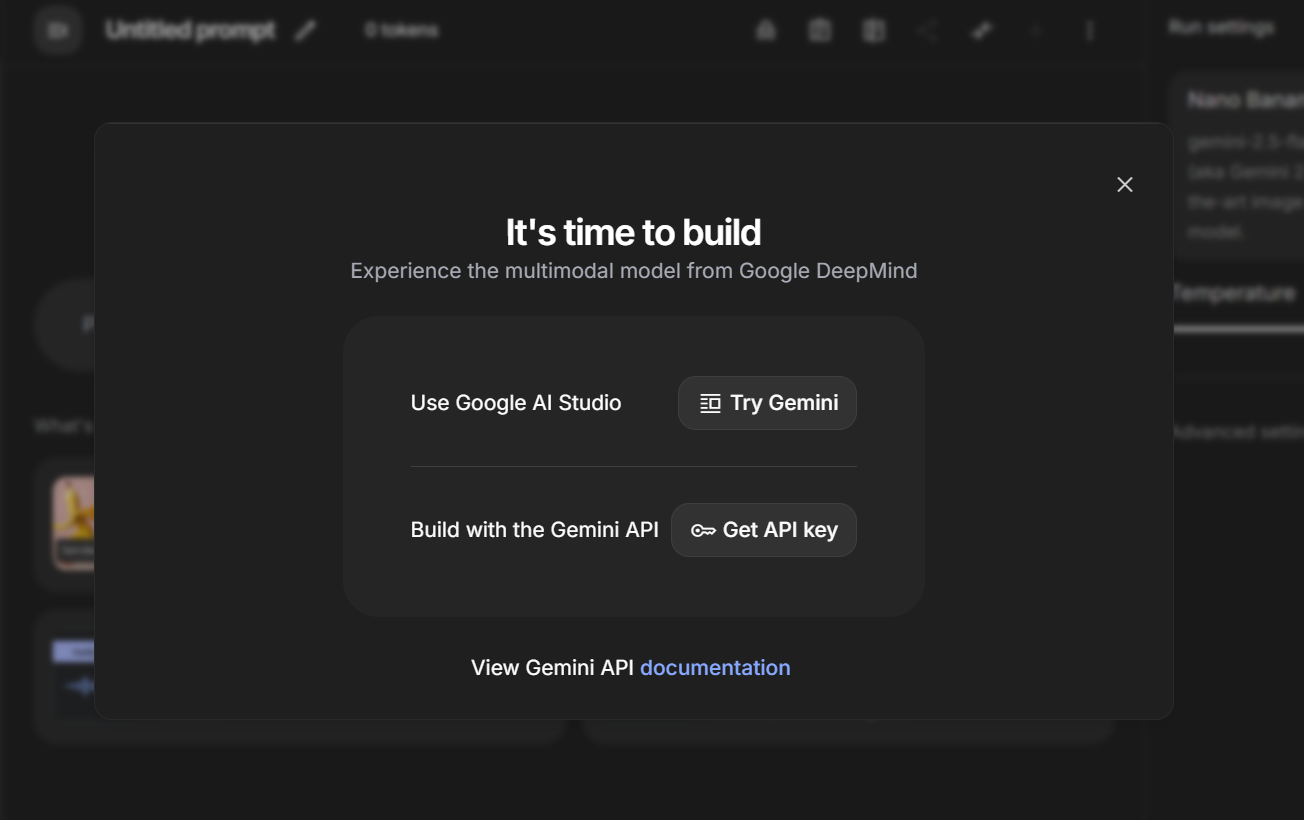1304x820 pixels.
Task: Click the "It's time to build" heading
Action: (x=633, y=232)
